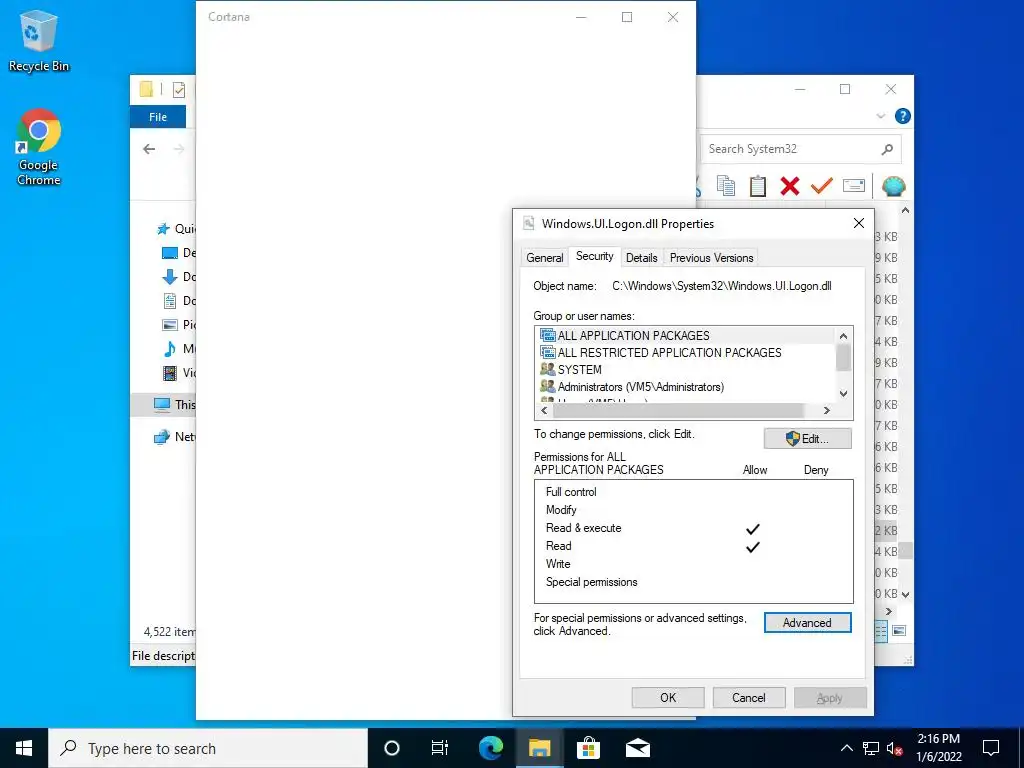Confirm with the OK button

point(668,697)
